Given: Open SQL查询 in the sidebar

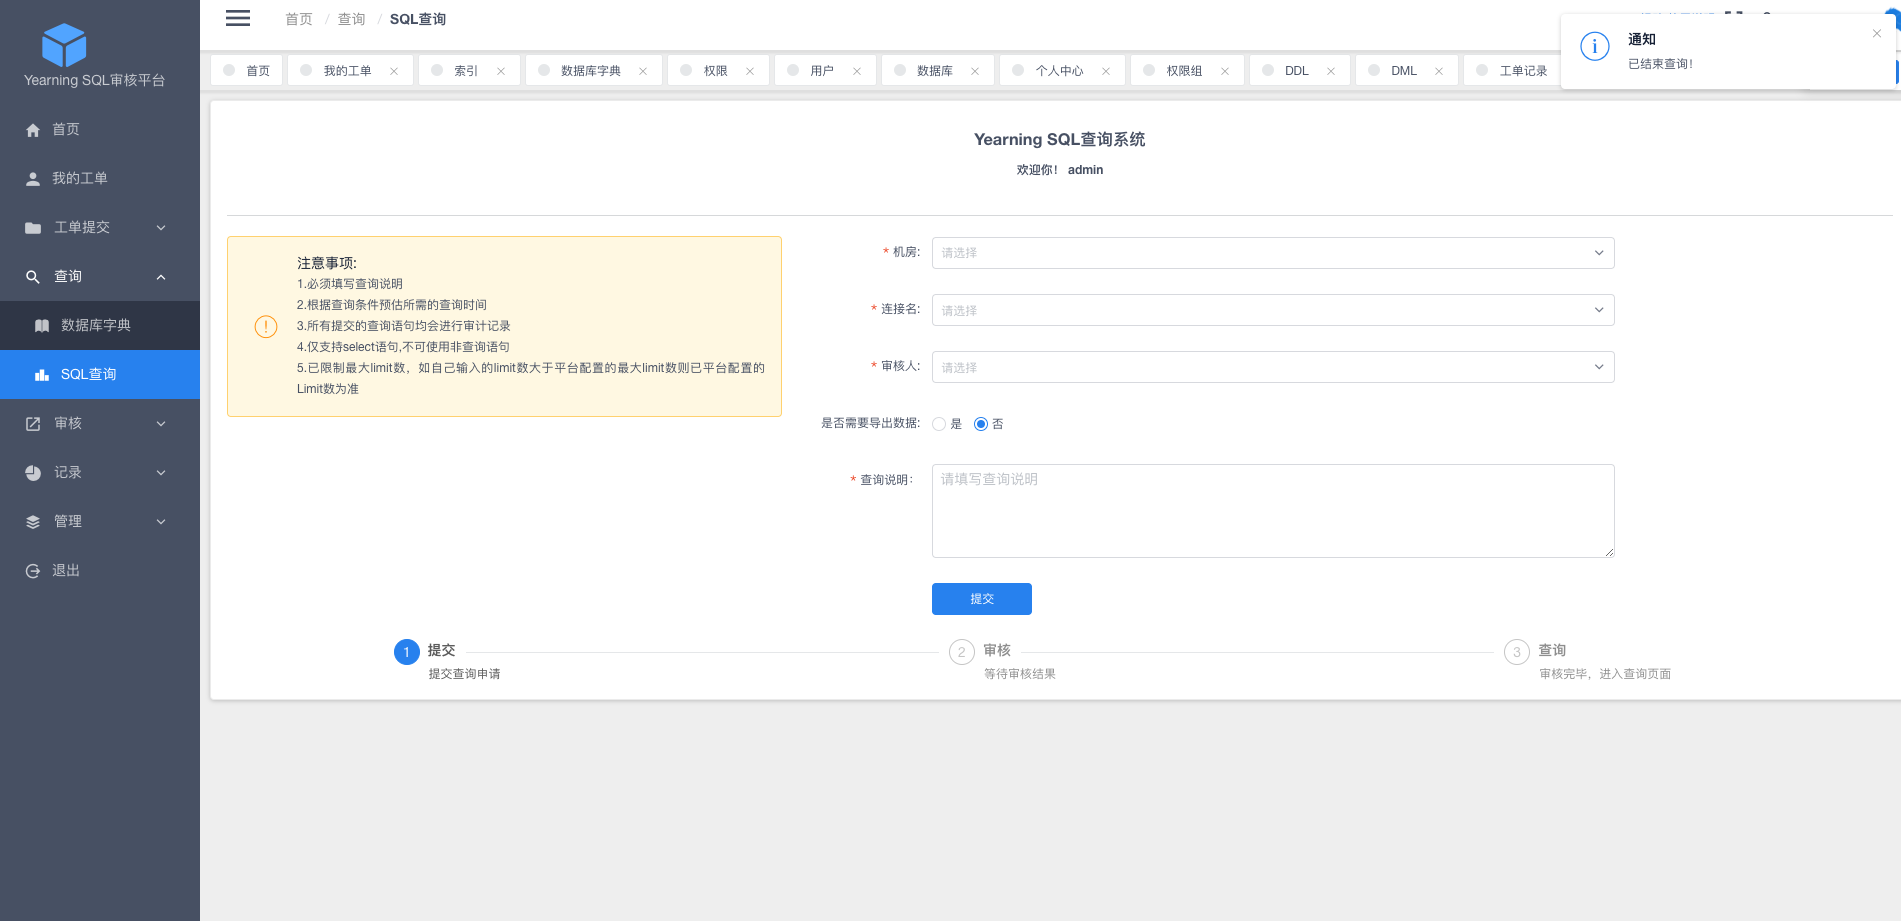Looking at the screenshot, I should (100, 375).
